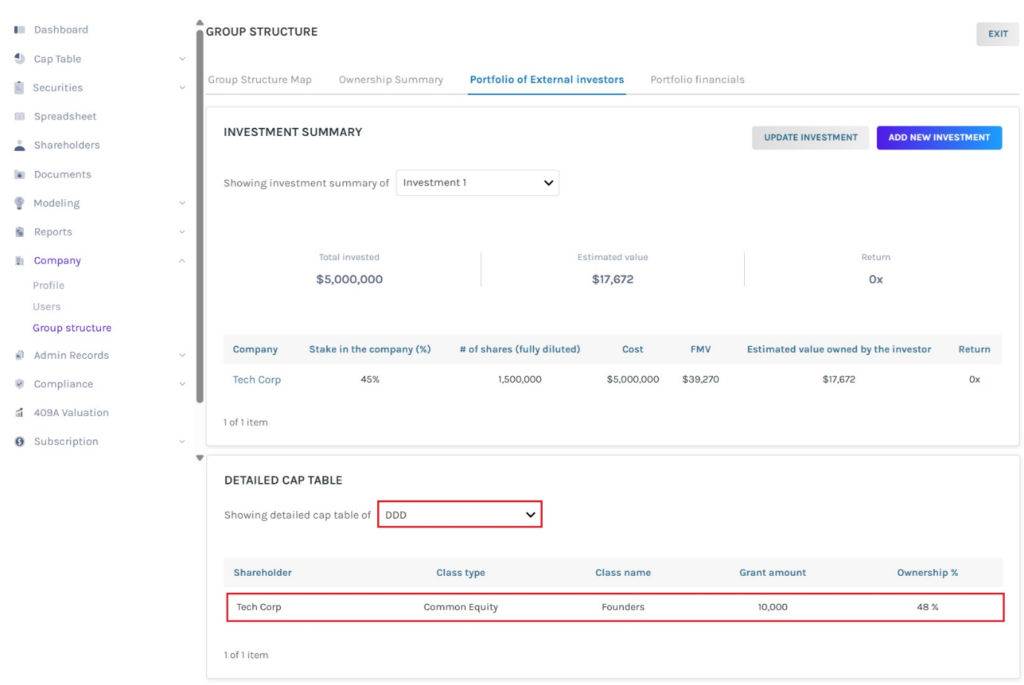Click the Add New Investment button

tap(939, 138)
